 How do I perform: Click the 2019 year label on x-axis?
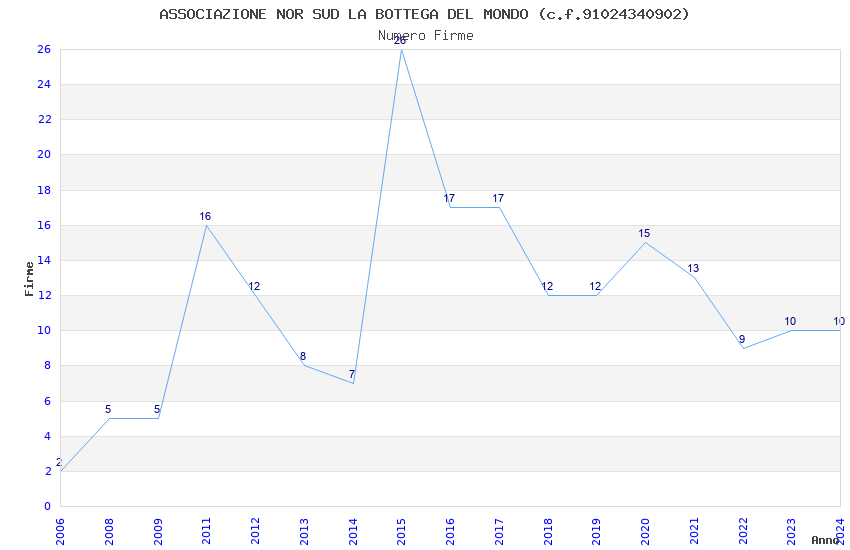pos(596,531)
